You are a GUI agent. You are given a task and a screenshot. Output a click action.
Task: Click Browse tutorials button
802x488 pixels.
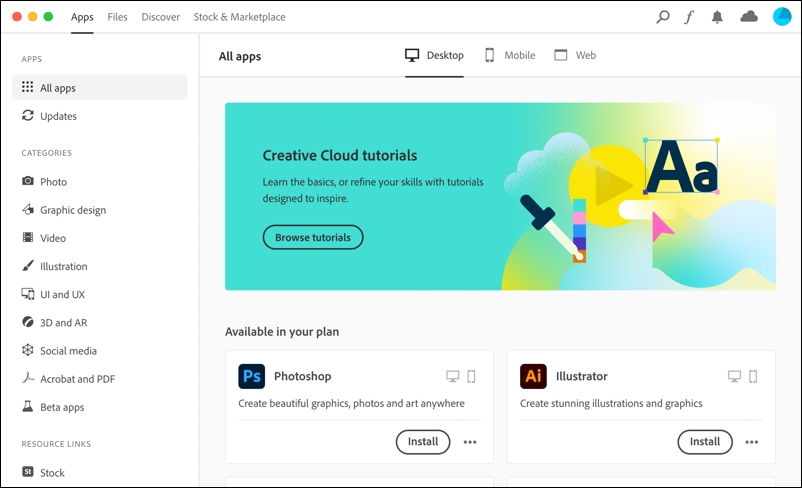(x=313, y=237)
